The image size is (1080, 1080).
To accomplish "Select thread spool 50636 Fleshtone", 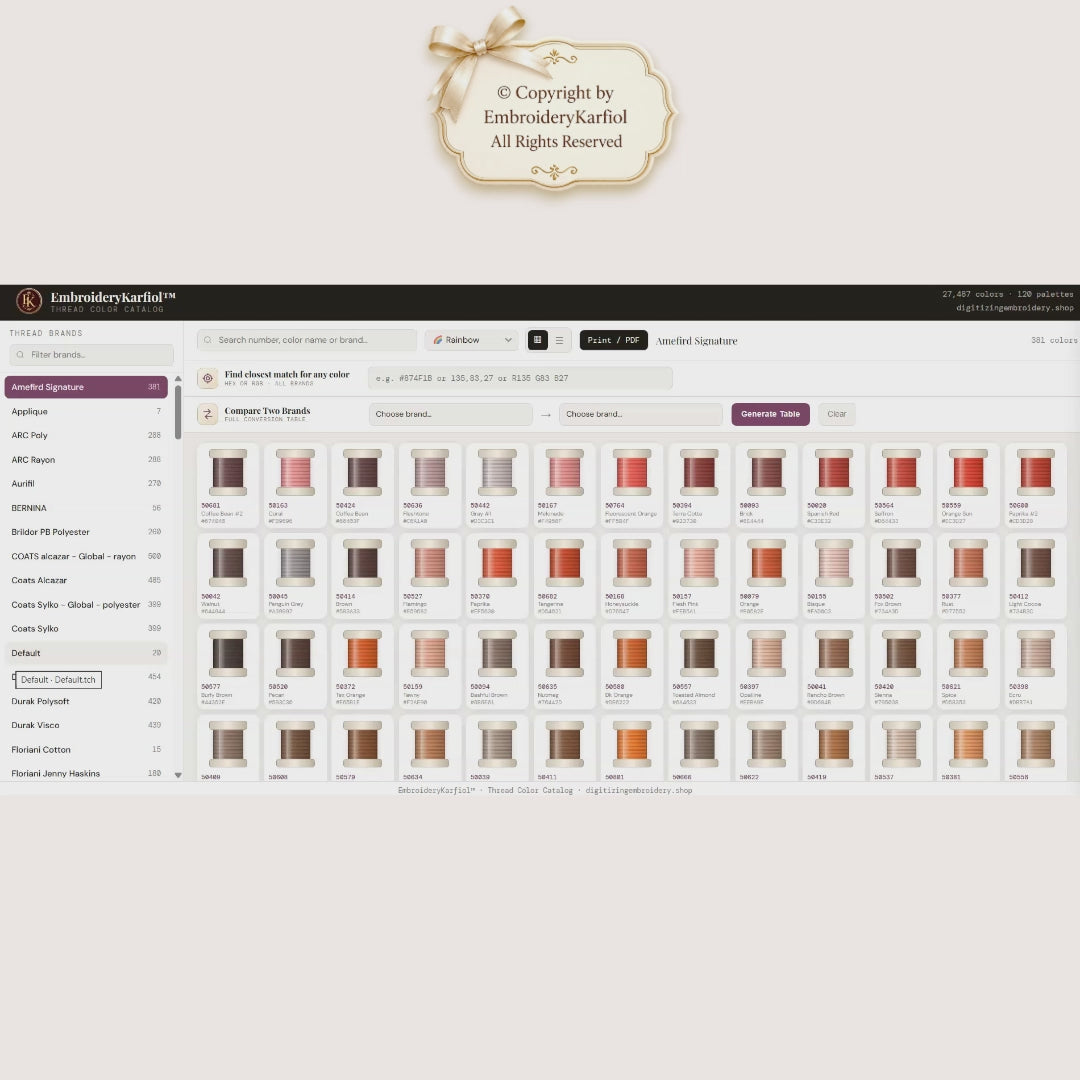I will click(x=430, y=486).
